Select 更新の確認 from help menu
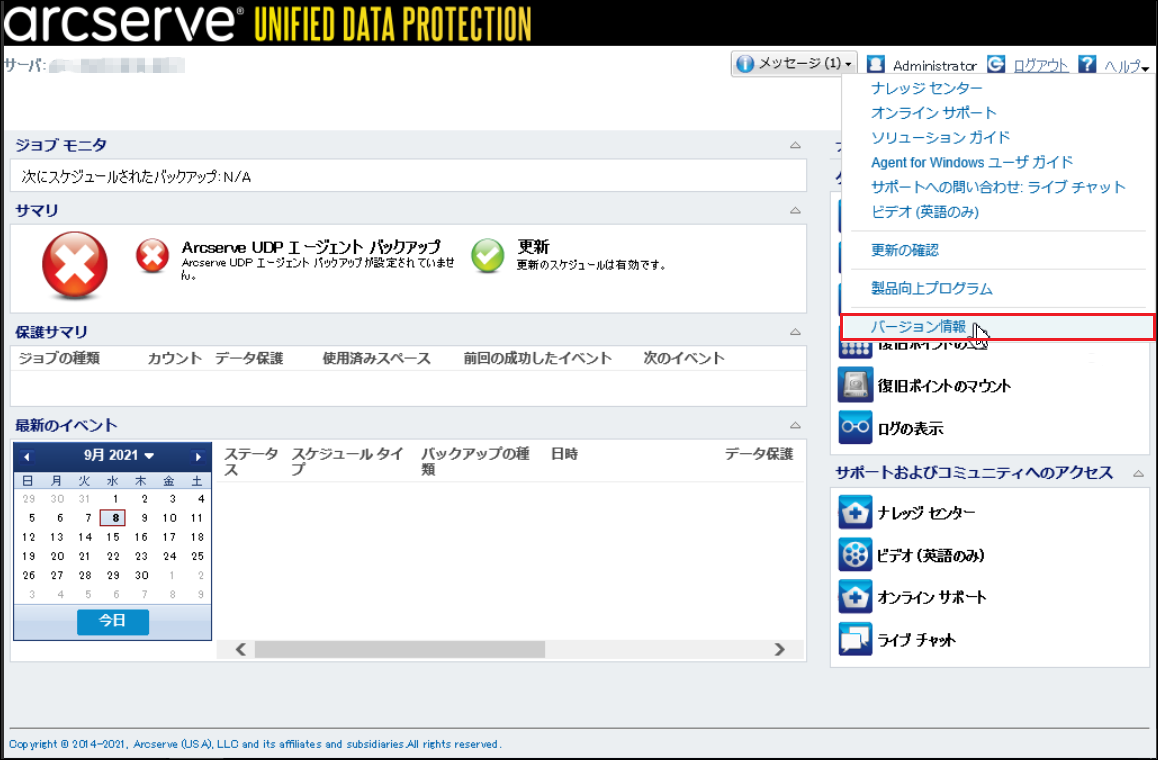The image size is (1158, 760). [x=905, y=250]
